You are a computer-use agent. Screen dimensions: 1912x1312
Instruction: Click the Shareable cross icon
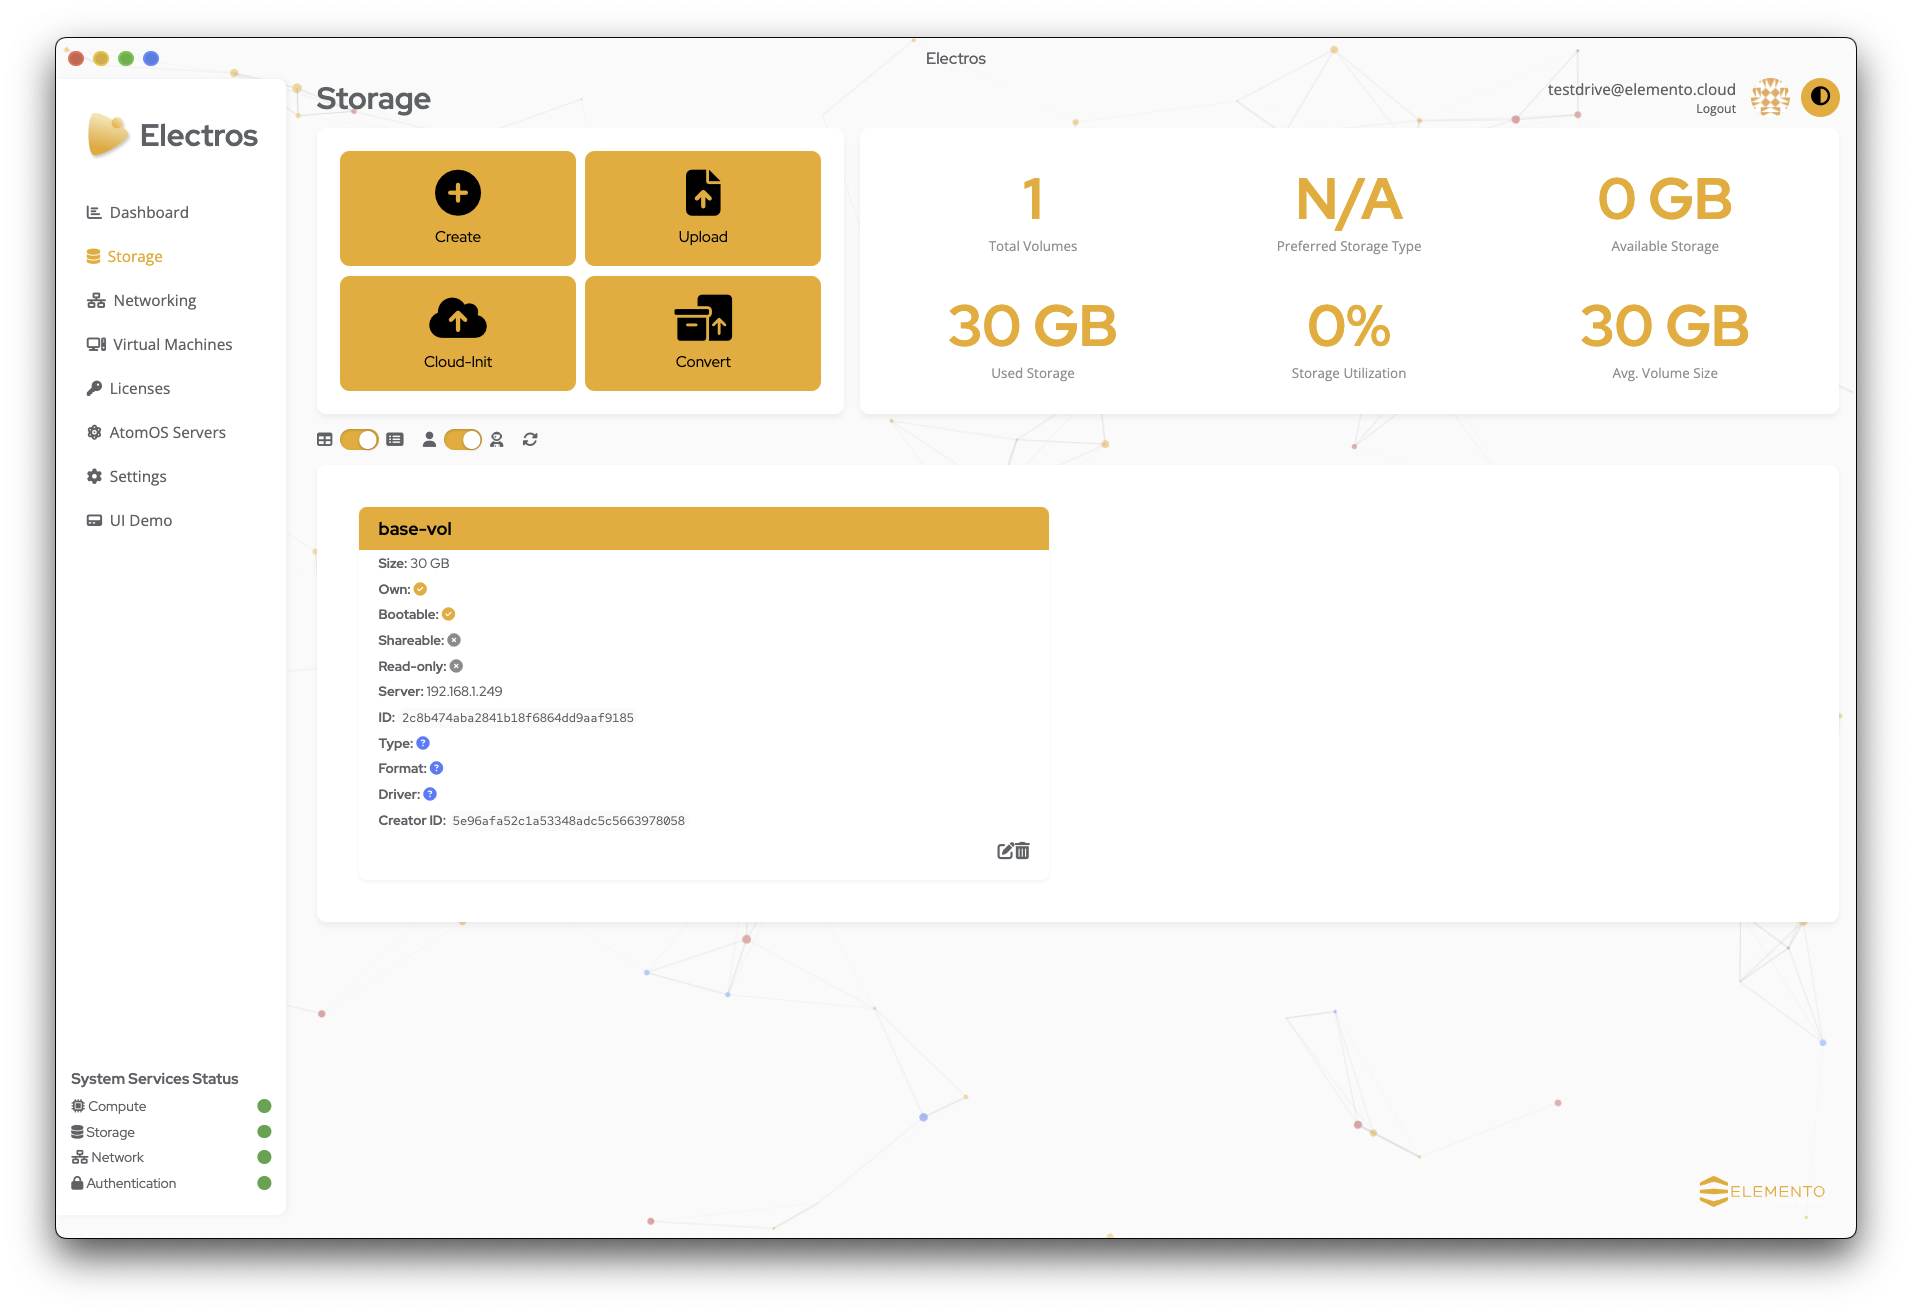coord(454,640)
